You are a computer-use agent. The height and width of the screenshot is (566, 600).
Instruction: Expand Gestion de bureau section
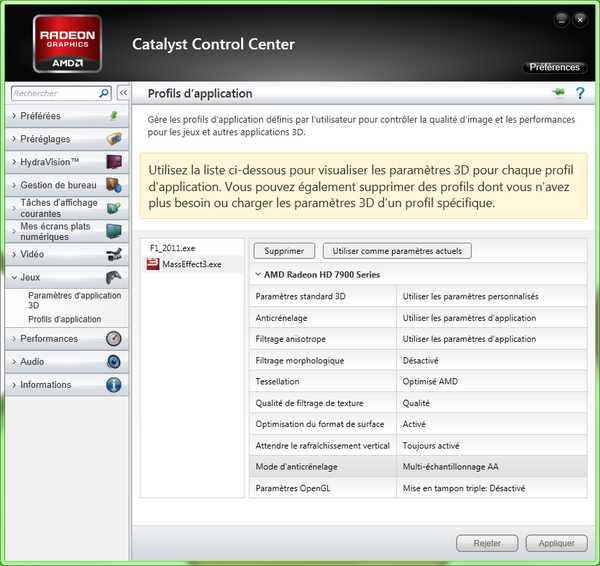coord(14,185)
